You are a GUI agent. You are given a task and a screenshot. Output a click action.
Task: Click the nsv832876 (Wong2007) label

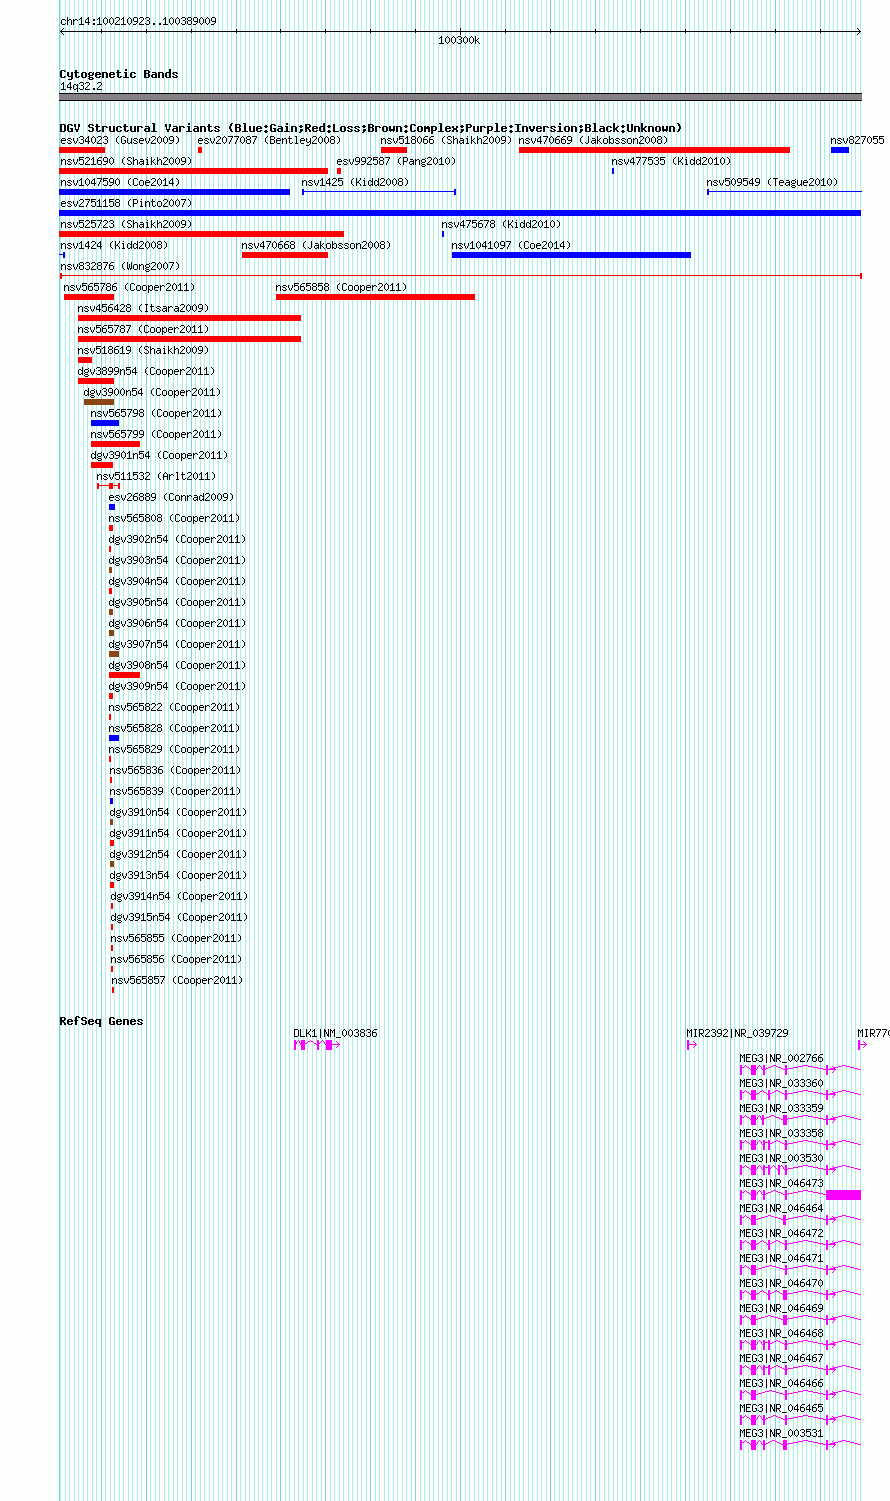point(120,266)
